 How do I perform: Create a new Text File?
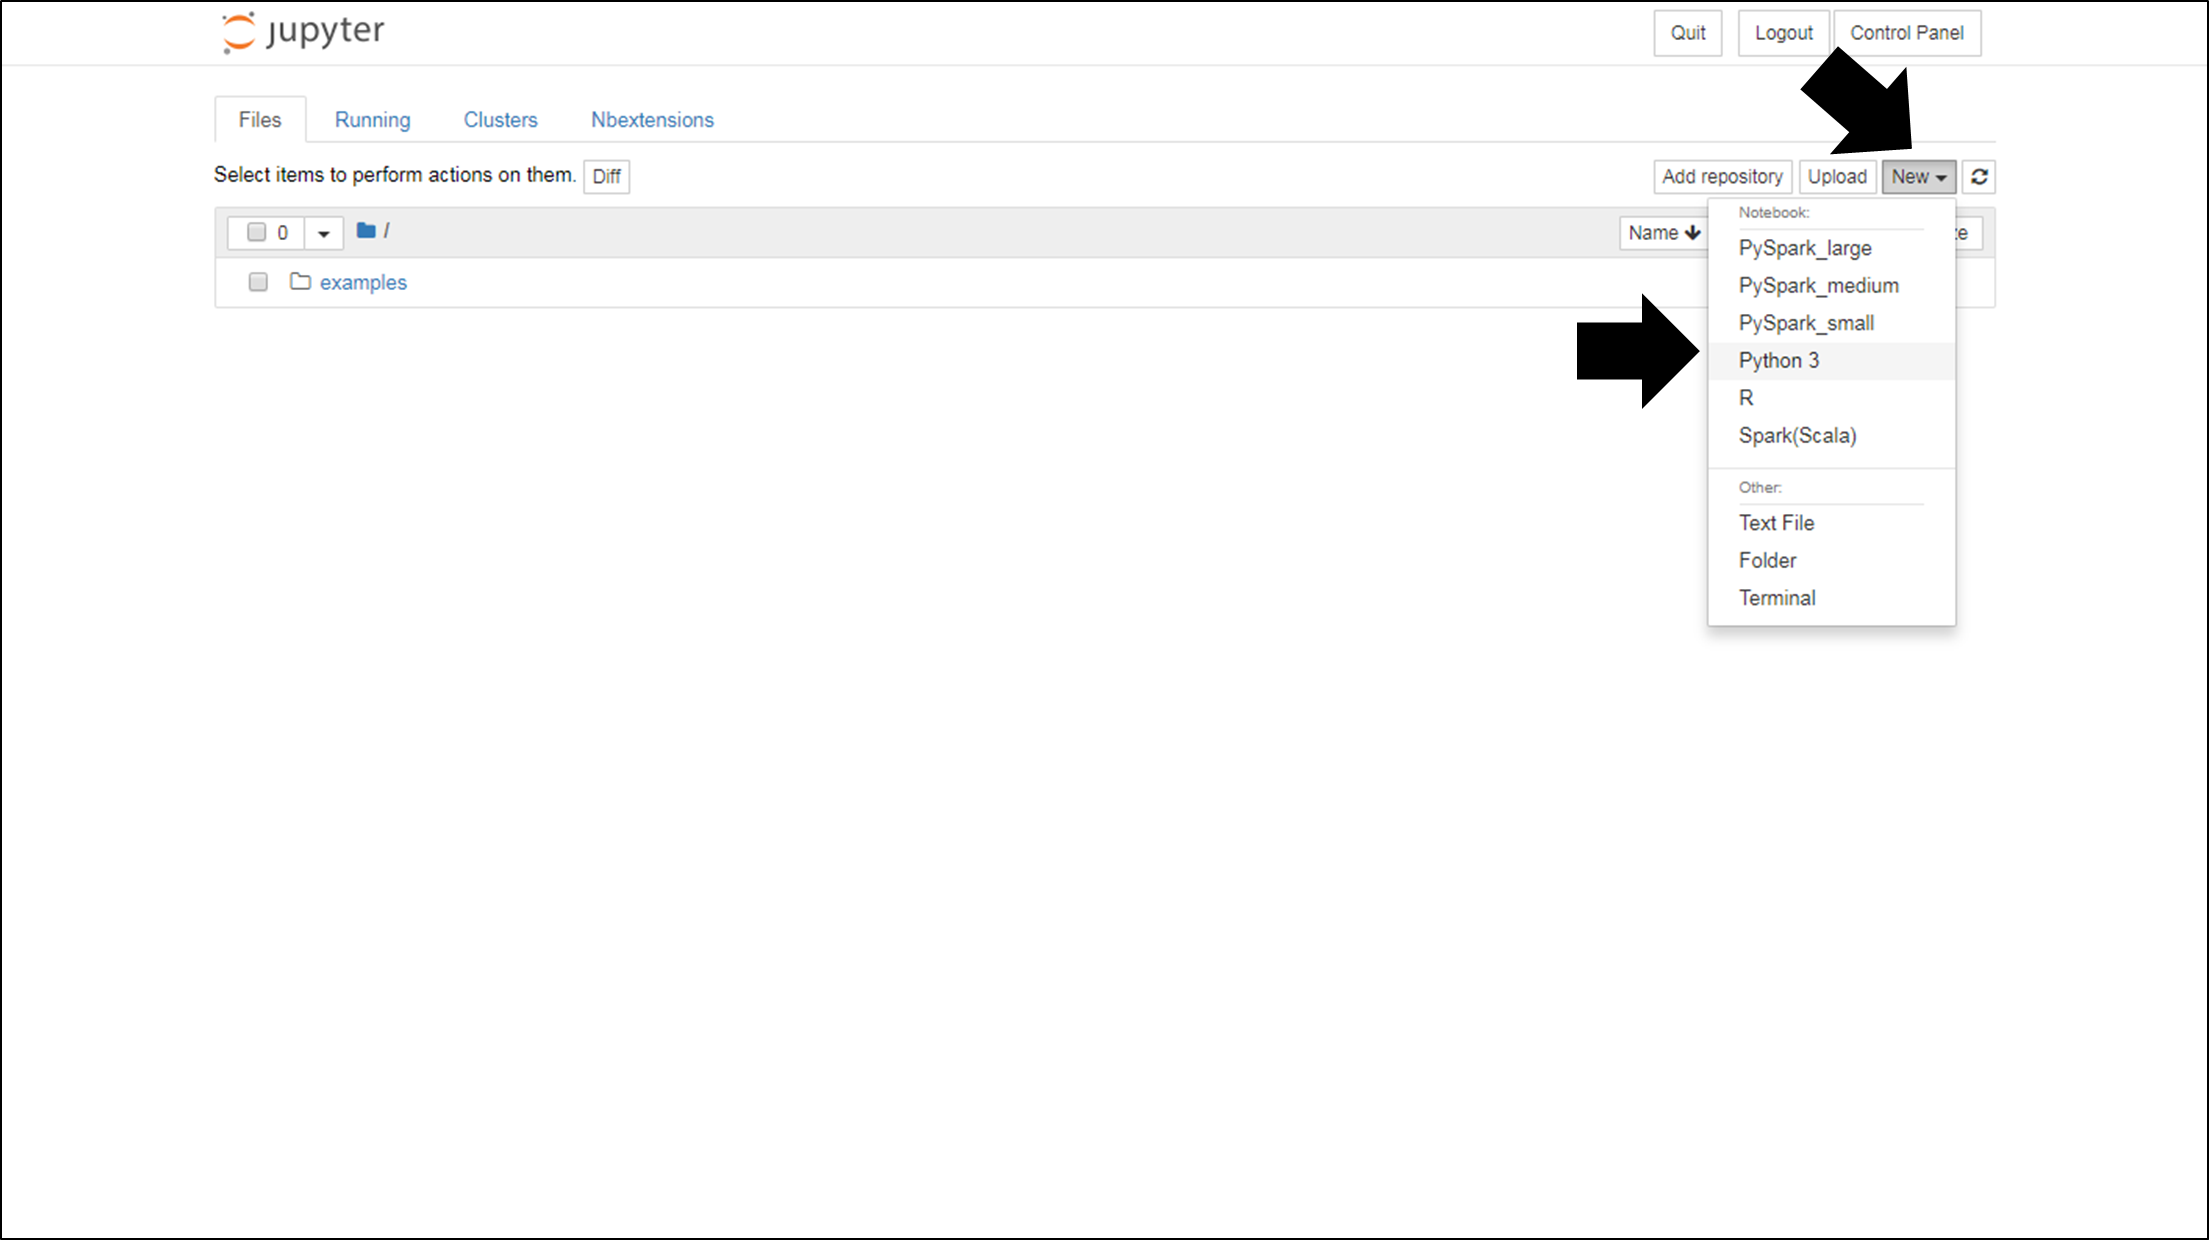click(x=1831, y=523)
